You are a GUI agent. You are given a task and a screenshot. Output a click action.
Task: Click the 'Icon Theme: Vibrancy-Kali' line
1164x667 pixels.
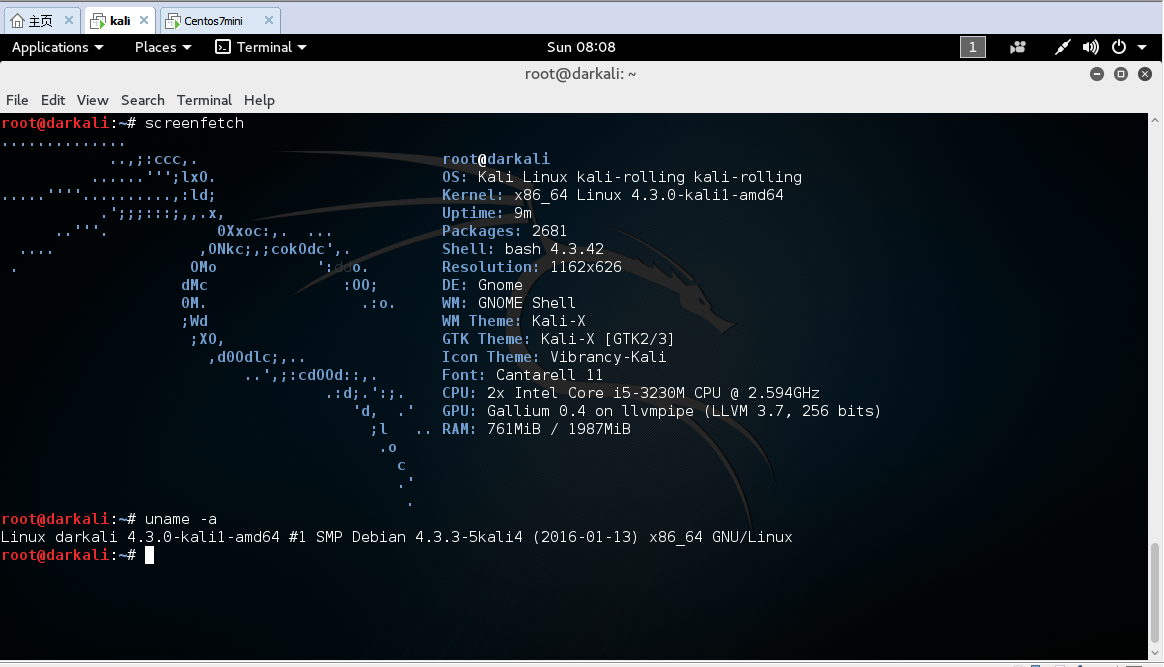554,357
